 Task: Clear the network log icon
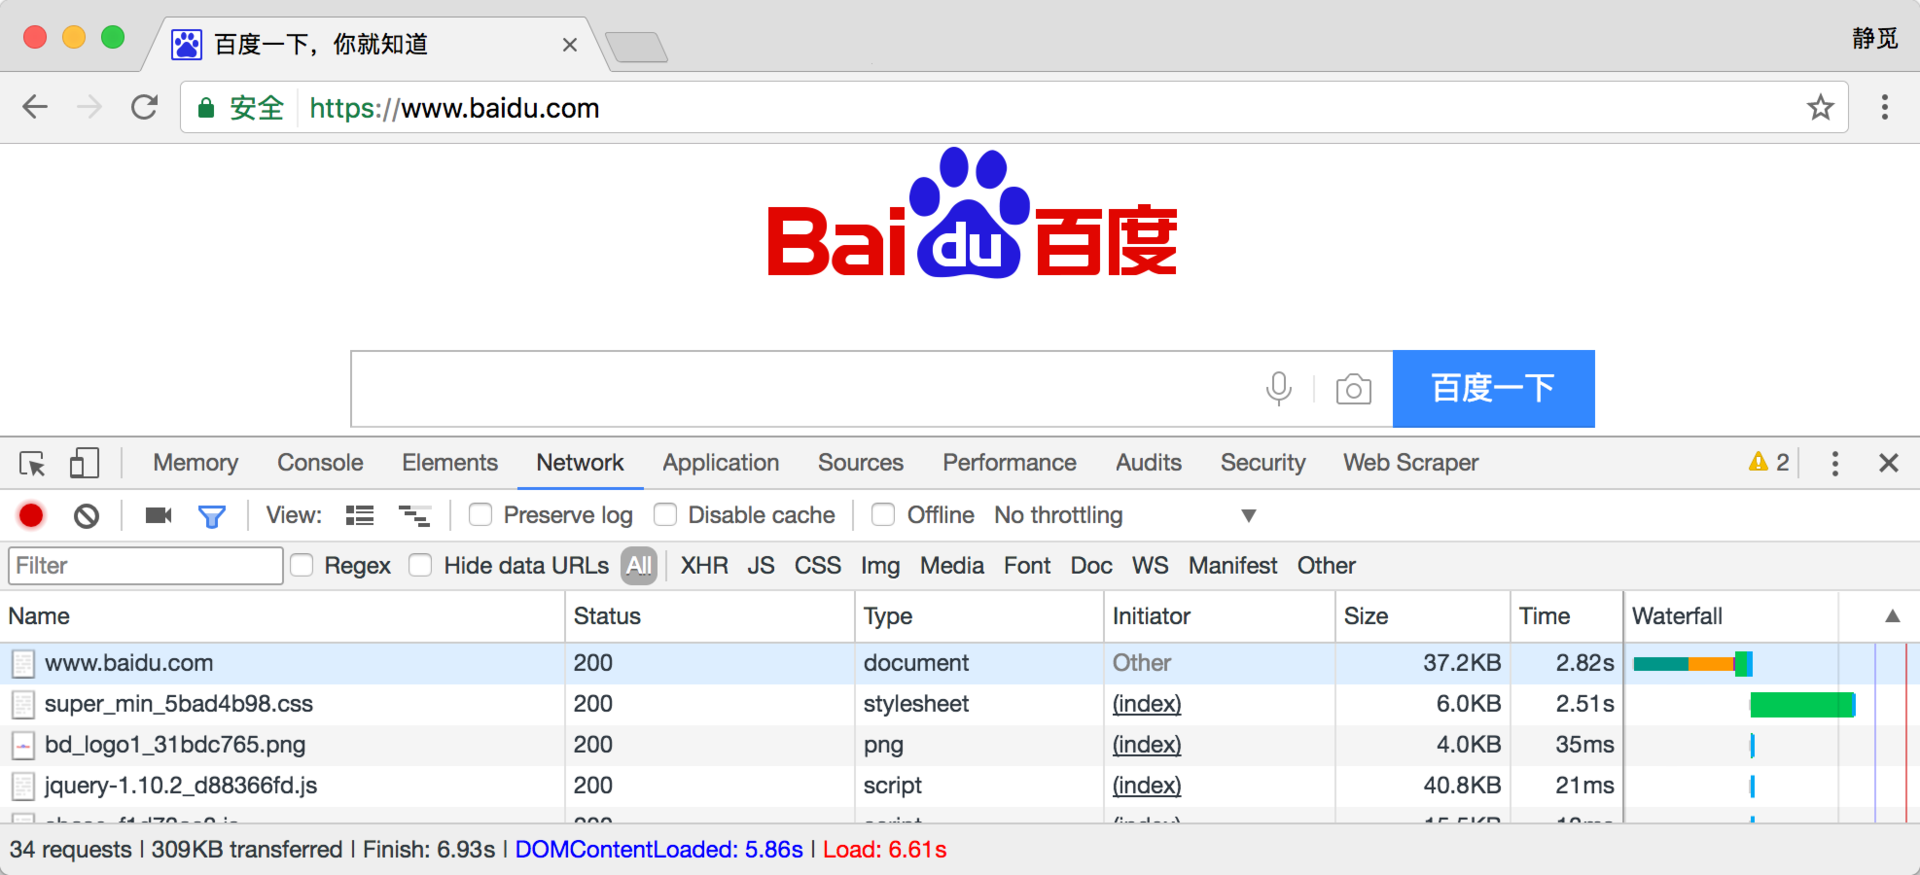click(x=87, y=515)
